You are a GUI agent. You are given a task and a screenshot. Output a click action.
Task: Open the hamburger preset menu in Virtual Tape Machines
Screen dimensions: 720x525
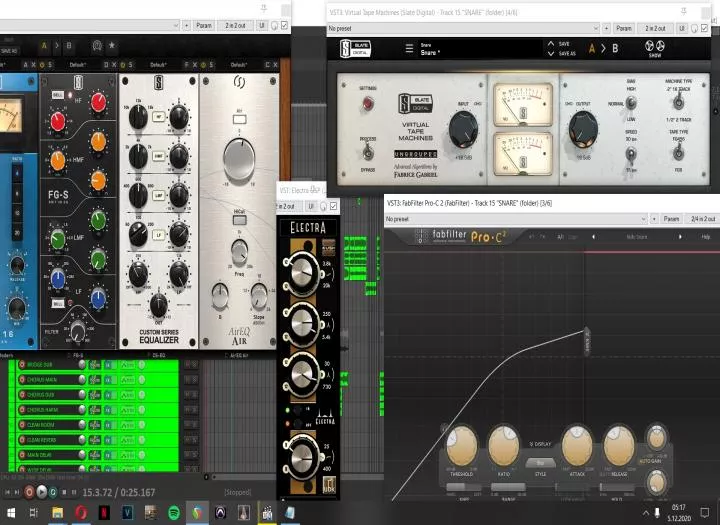point(409,48)
